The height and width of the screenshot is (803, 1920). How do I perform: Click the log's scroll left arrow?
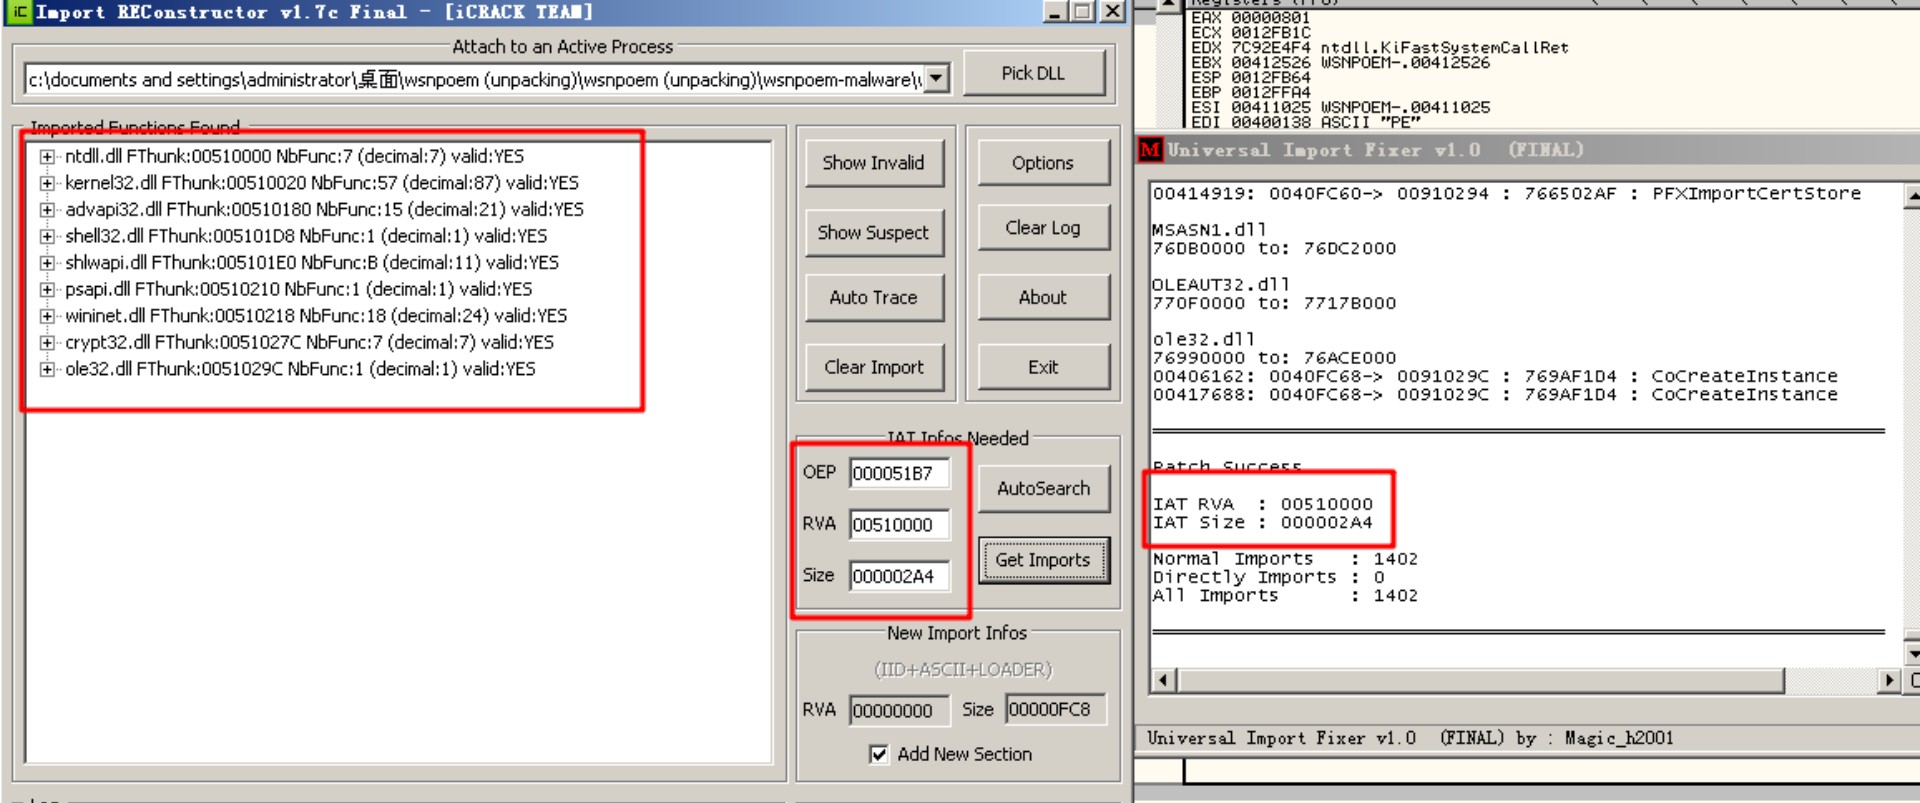pos(1163,680)
